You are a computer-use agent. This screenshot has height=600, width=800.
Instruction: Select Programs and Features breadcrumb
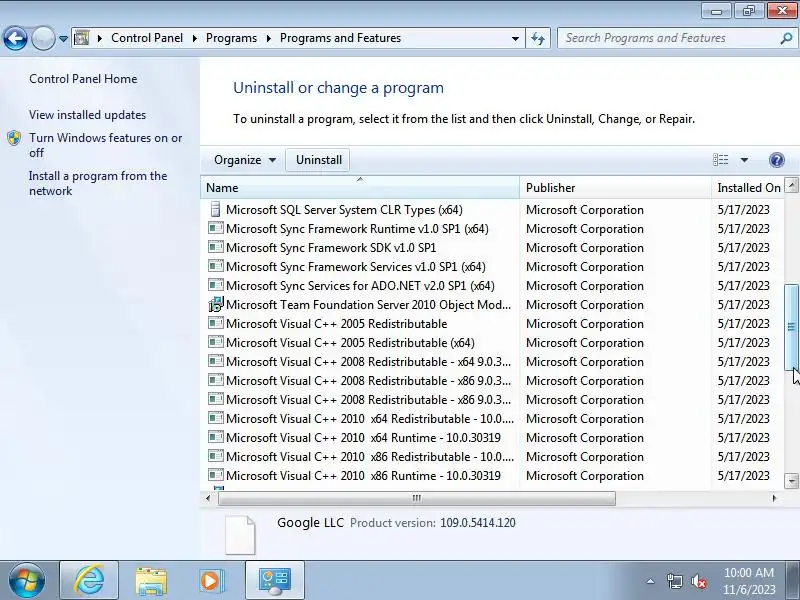(340, 38)
